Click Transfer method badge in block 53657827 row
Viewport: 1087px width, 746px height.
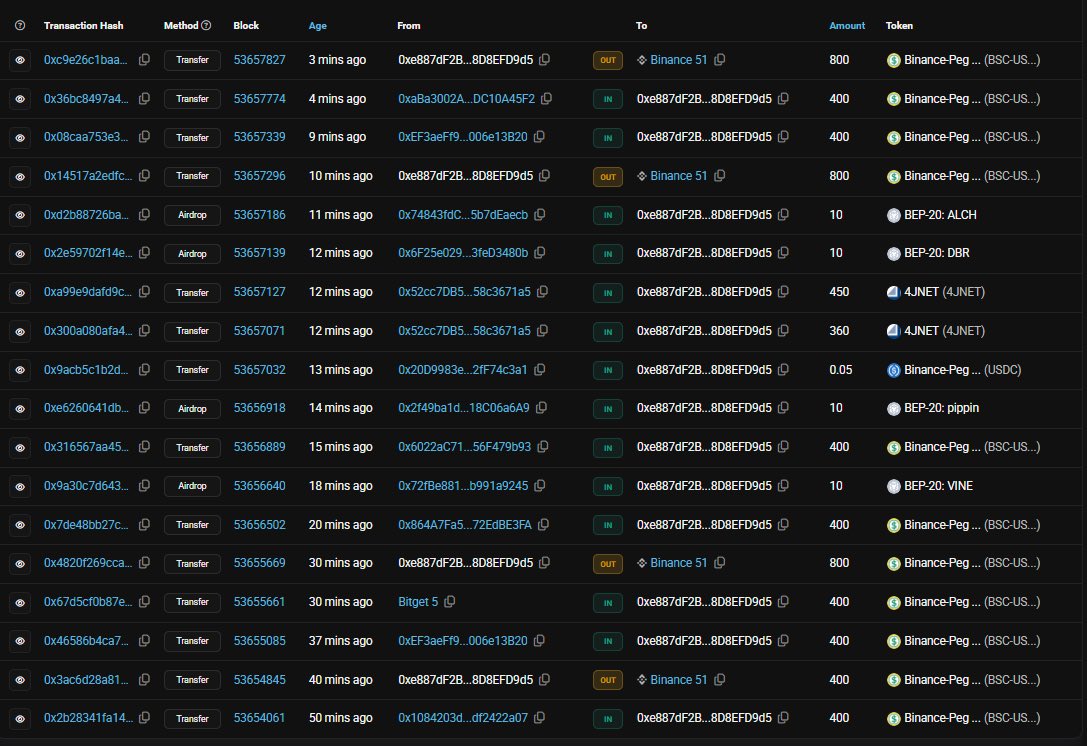[192, 60]
